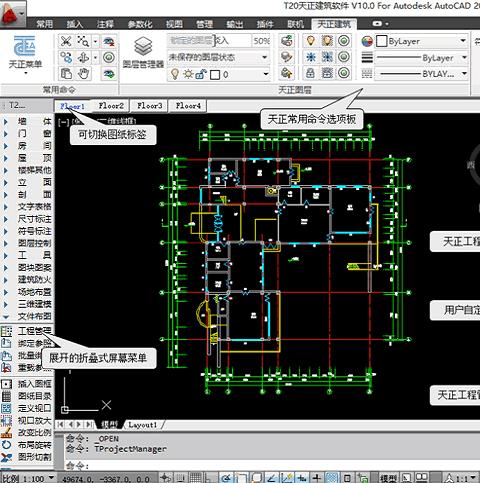The image size is (480, 483).
Task: Expand 图层控制 menu item
Action: click(x=27, y=243)
